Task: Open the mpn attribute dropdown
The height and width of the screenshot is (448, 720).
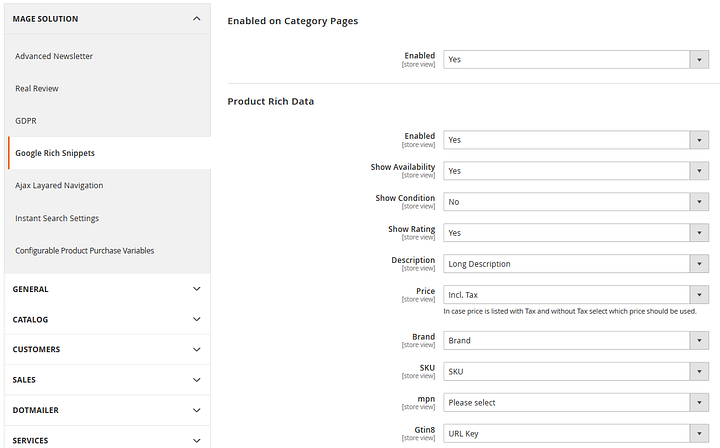Action: 576,403
